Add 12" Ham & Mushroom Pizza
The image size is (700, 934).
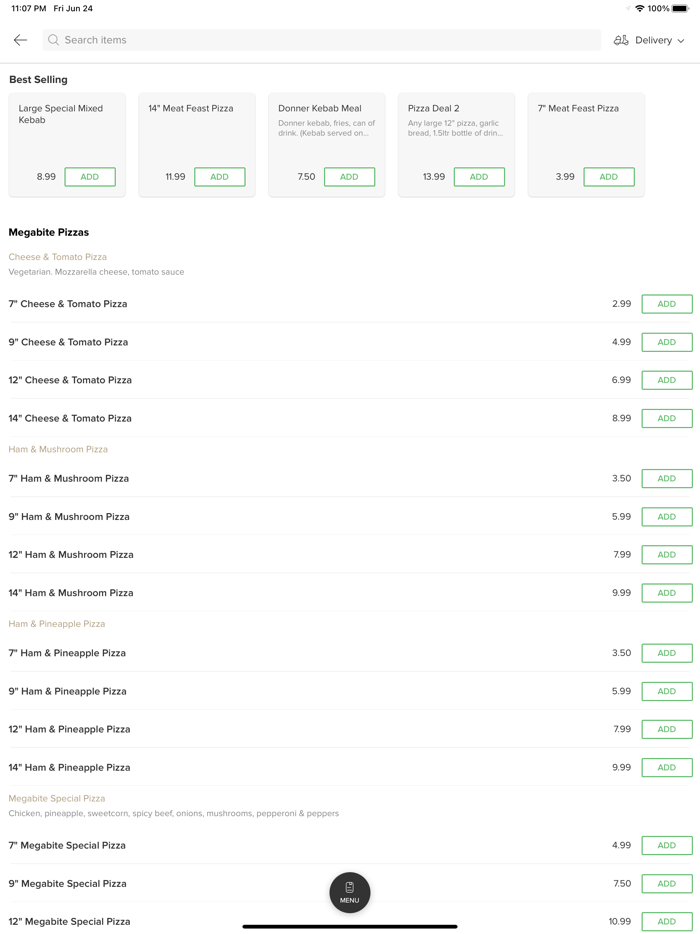[x=667, y=555]
